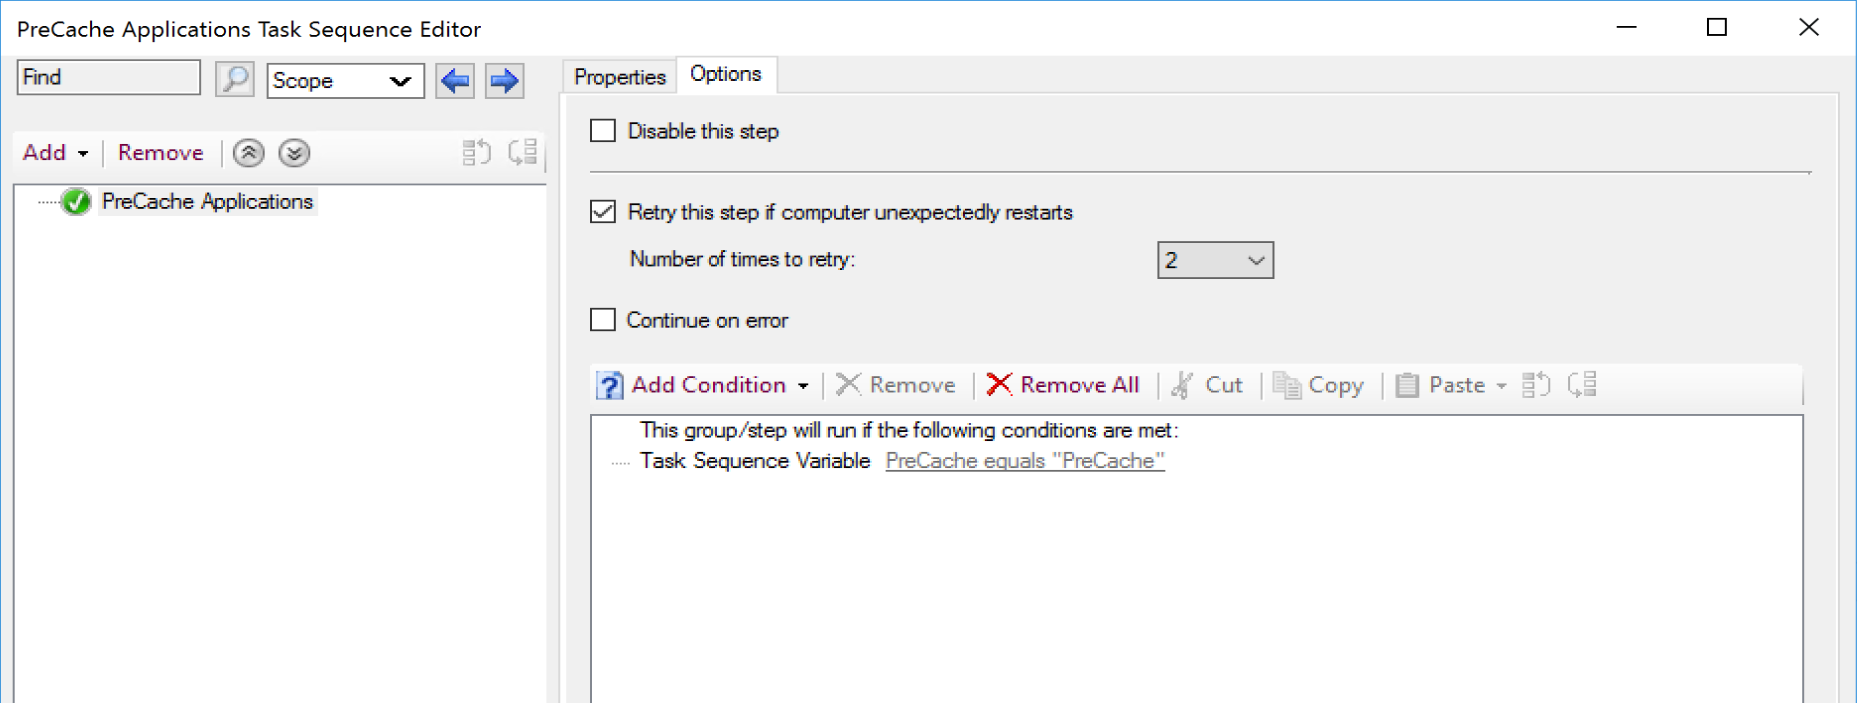Select PreCache Applications in the tree
1857x703 pixels.
(x=207, y=202)
